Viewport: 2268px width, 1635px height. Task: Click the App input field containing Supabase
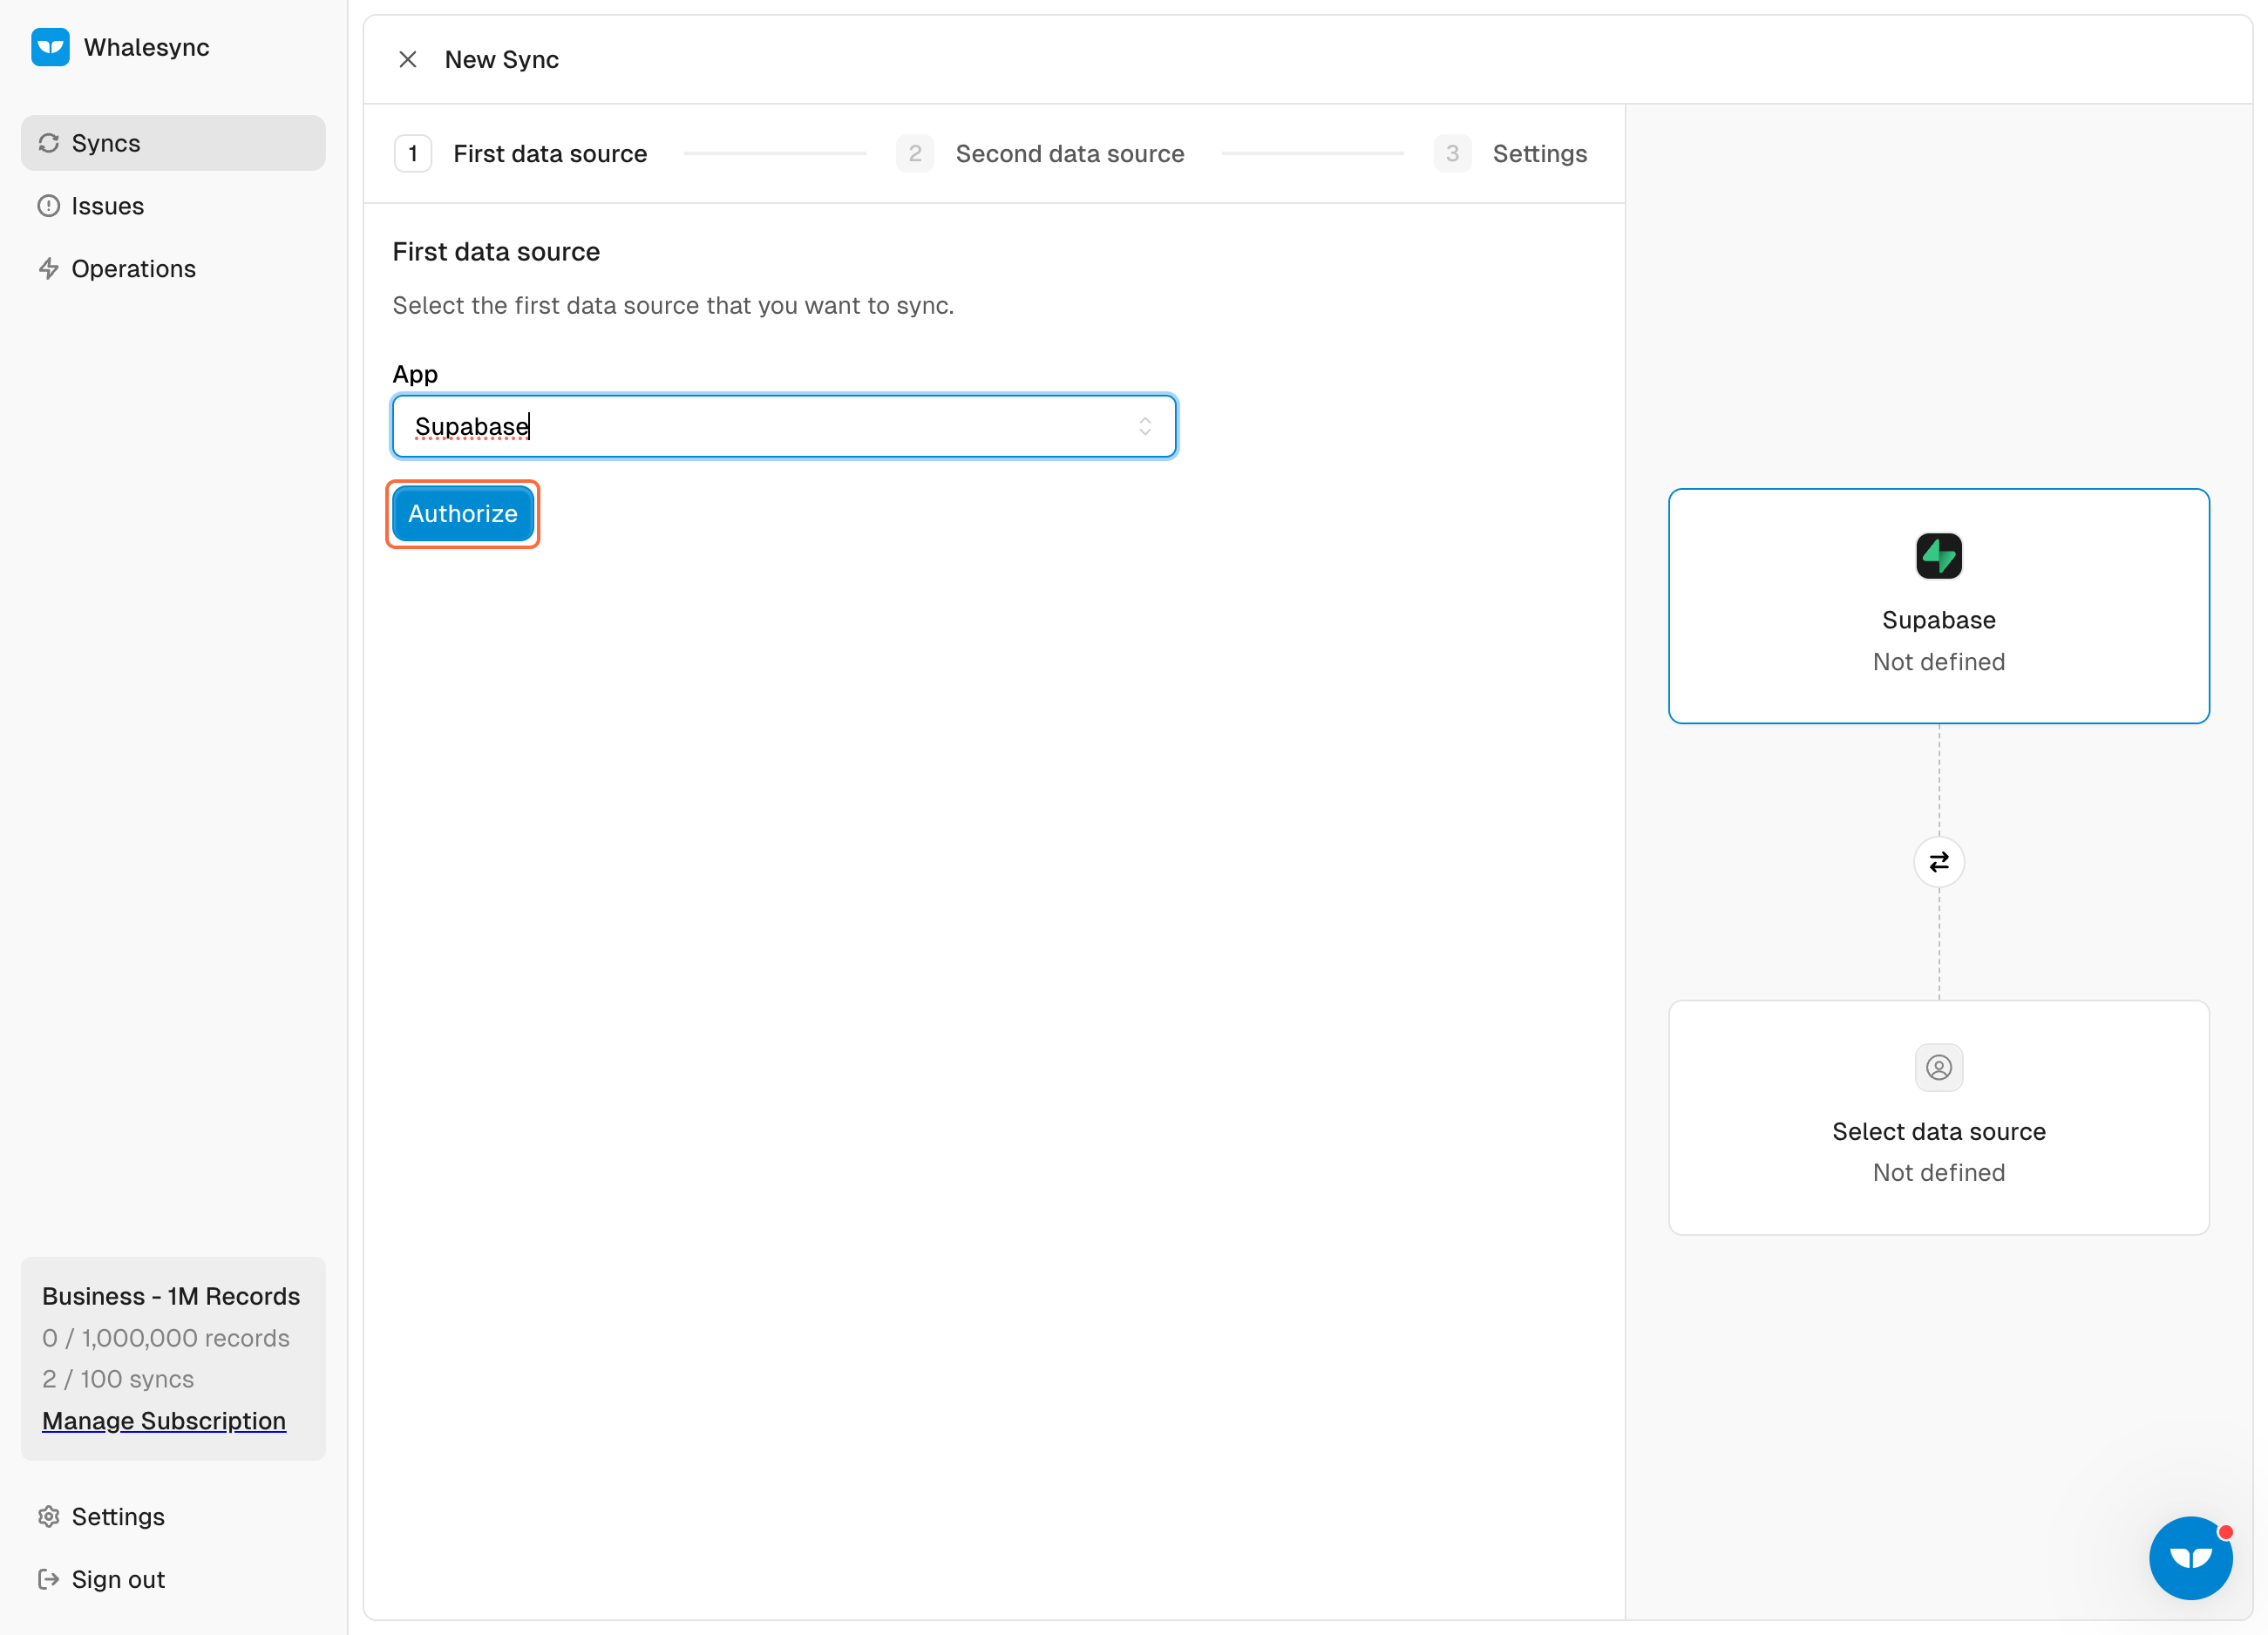pyautogui.click(x=784, y=427)
